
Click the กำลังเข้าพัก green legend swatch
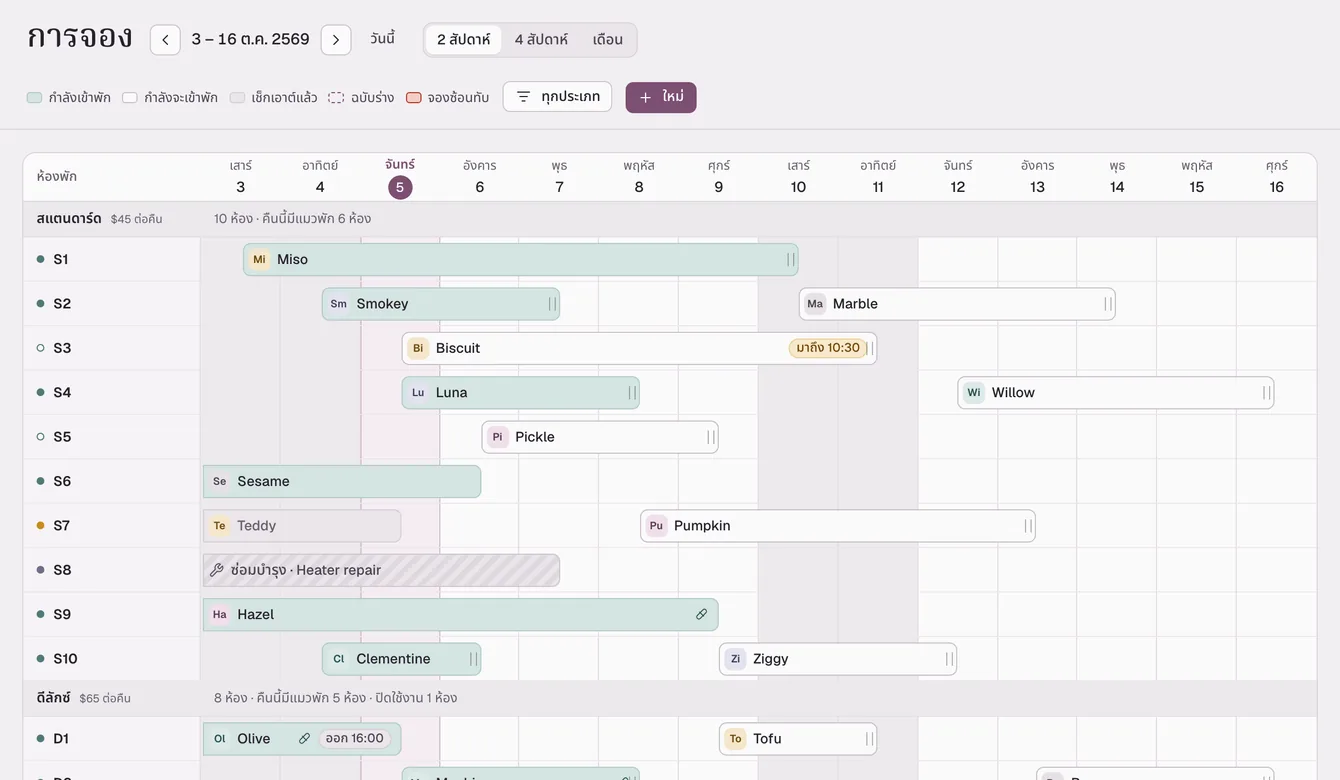click(34, 98)
